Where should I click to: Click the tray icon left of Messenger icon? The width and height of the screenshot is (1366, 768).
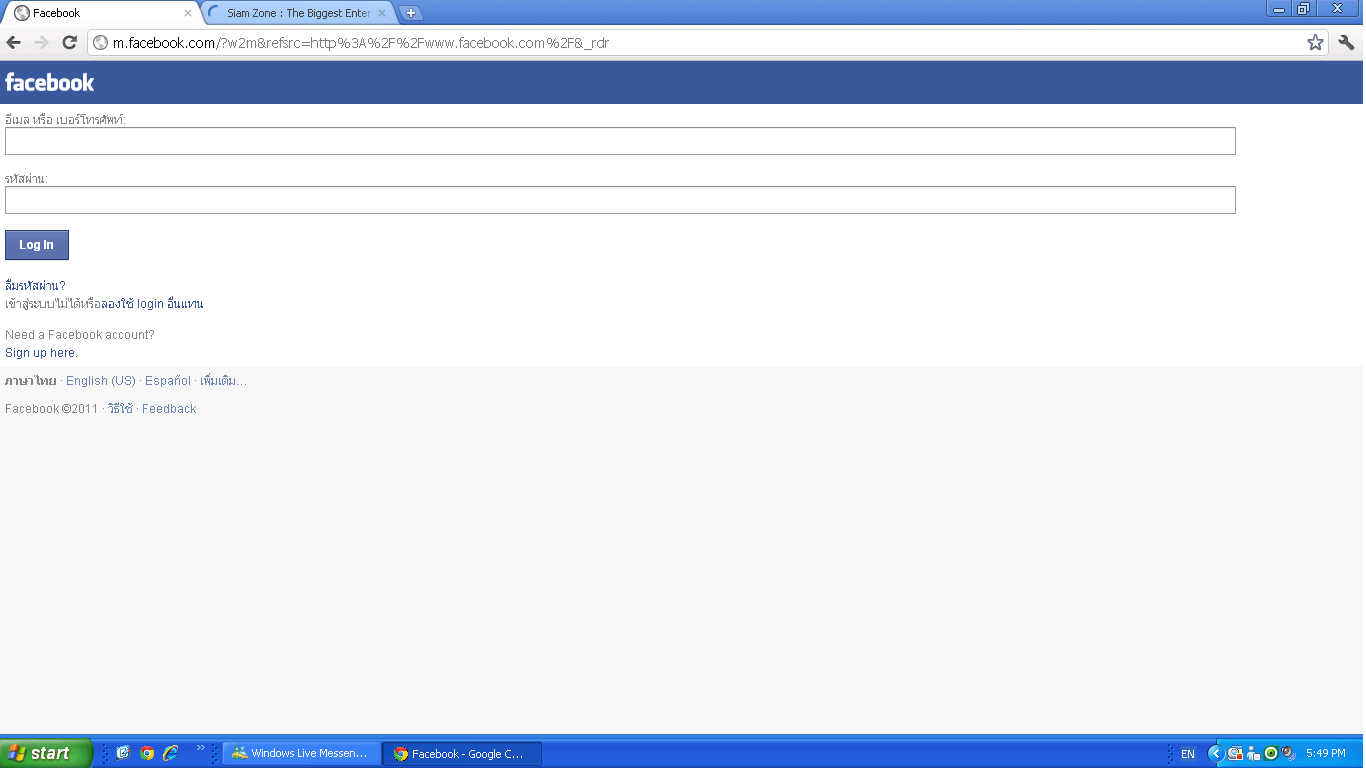point(1235,753)
